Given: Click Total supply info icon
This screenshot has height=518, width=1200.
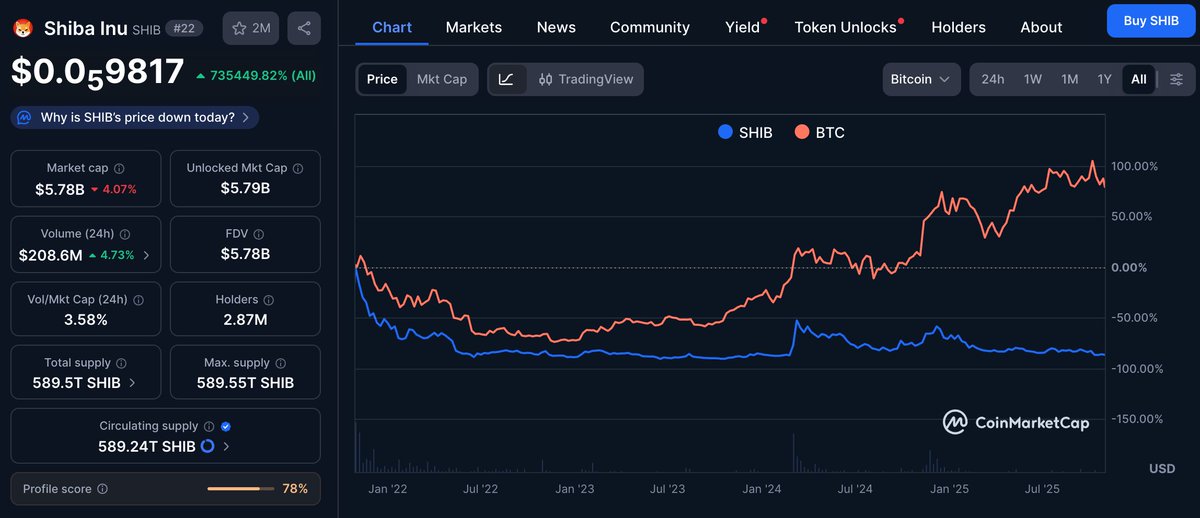Looking at the screenshot, I should 121,364.
